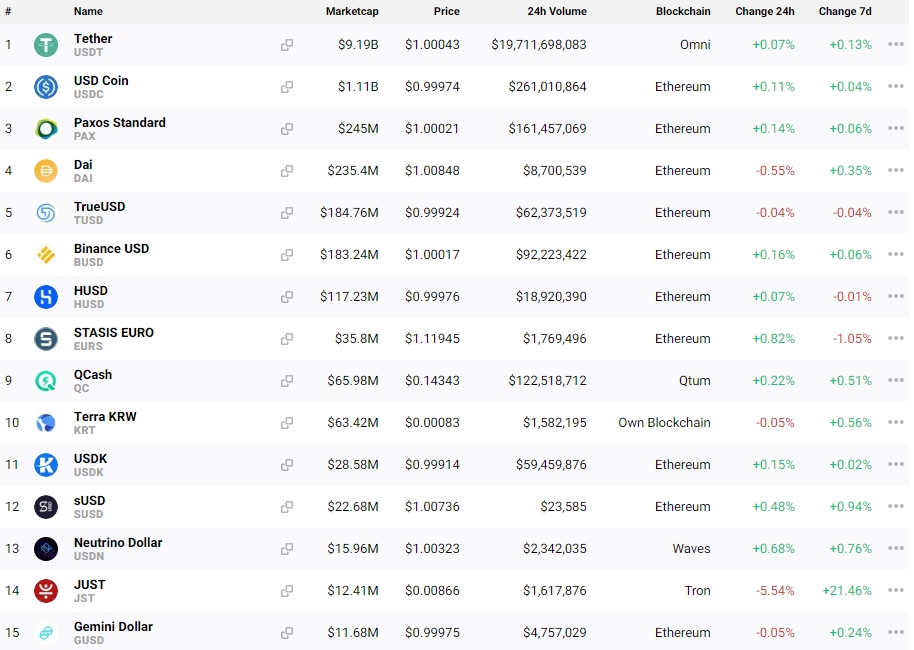The image size is (914, 650).
Task: Sort table by Price column header
Action: (447, 11)
